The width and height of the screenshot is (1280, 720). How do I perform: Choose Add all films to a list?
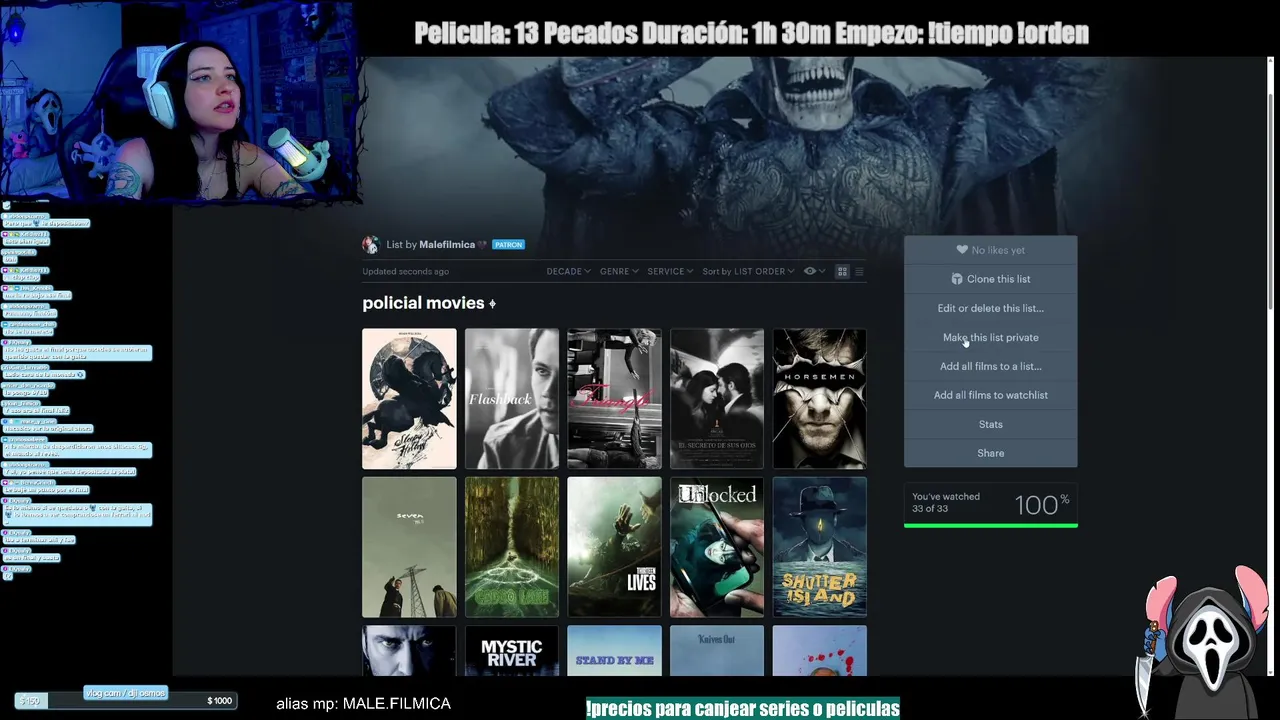991,366
